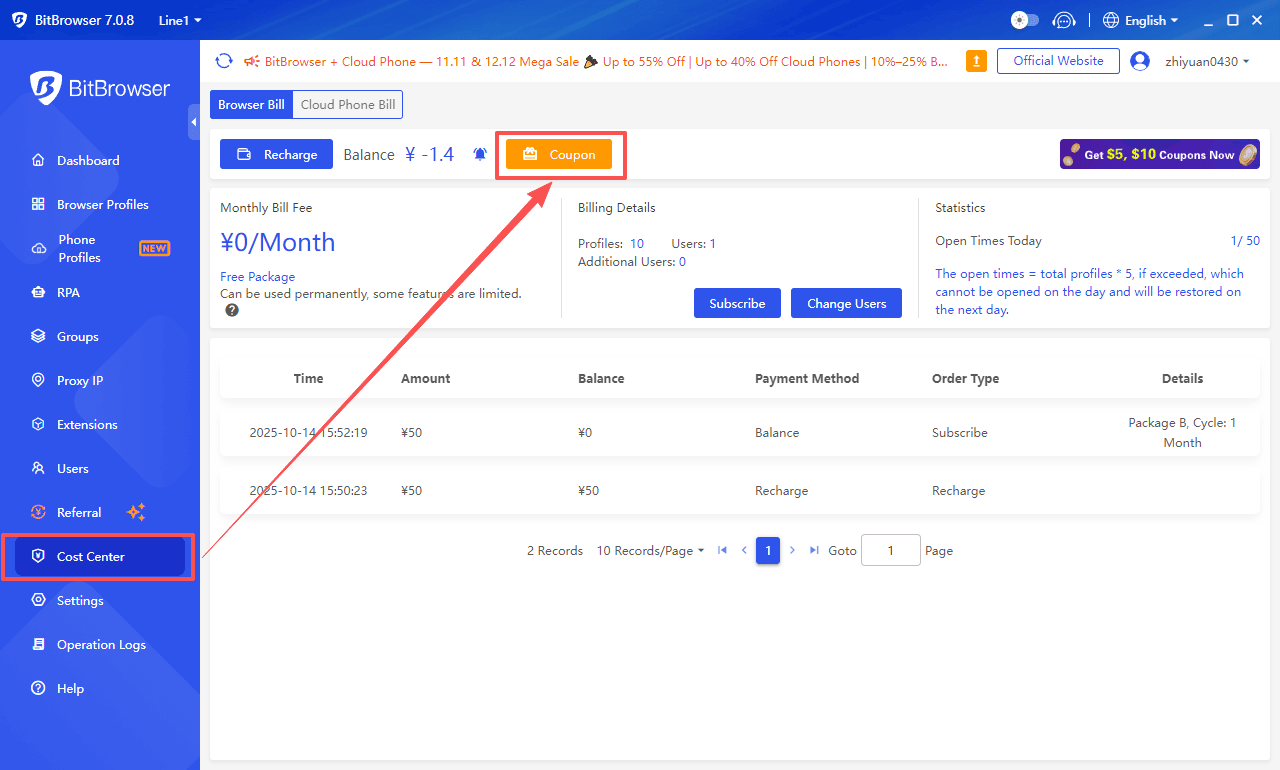Image resolution: width=1280 pixels, height=770 pixels.
Task: Open the RPA section in the sidebar
Action: coord(70,292)
